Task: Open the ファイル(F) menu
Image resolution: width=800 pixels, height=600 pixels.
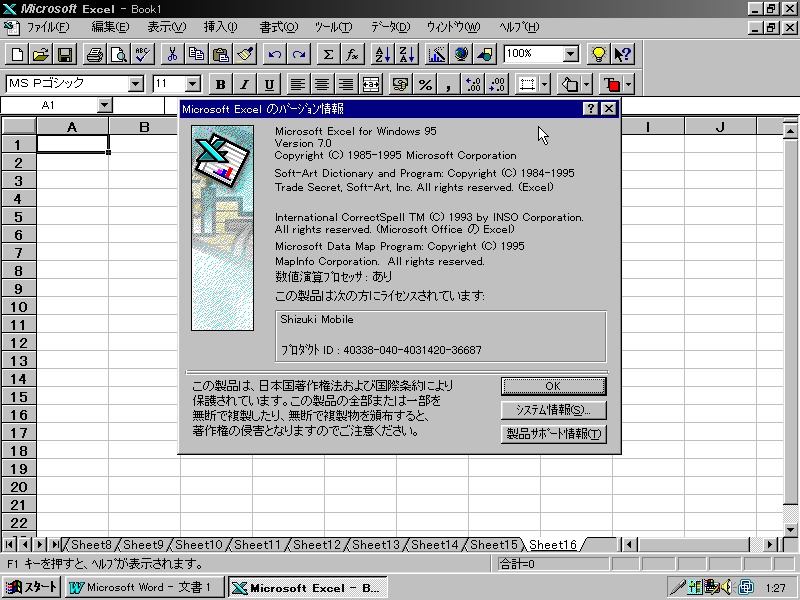Action: coord(47,27)
